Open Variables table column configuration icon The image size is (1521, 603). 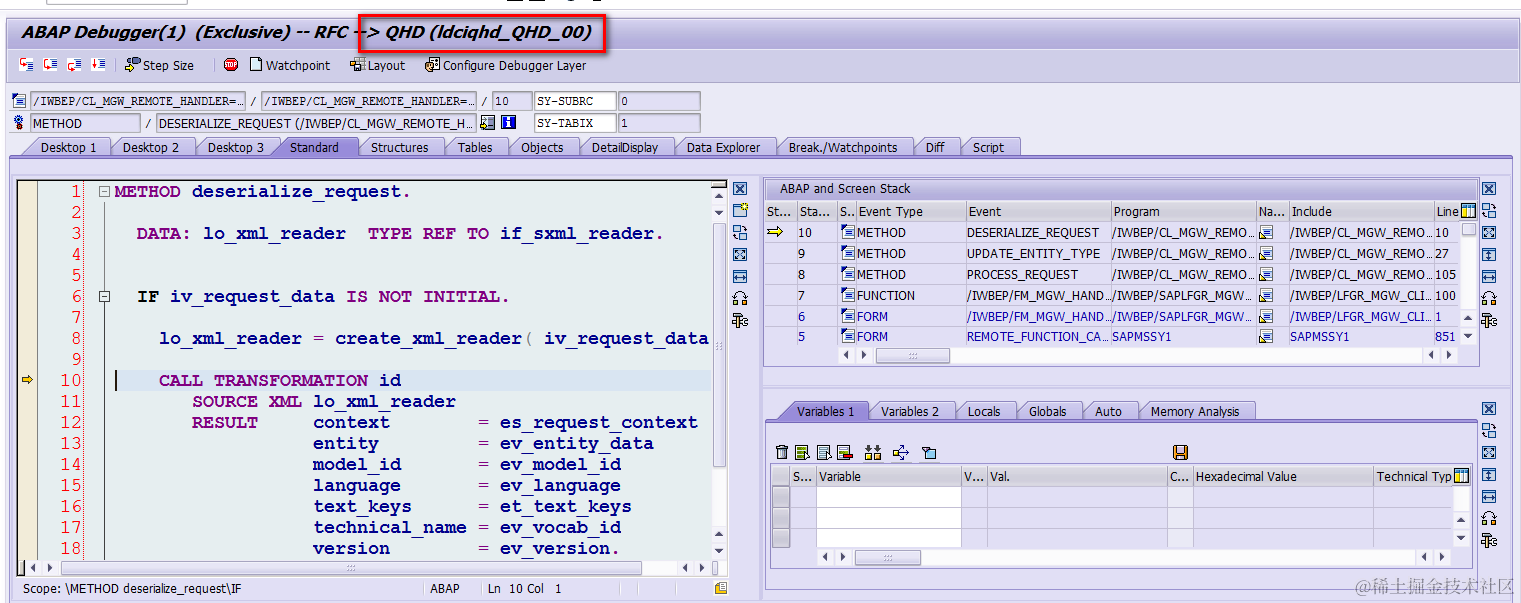point(1461,476)
